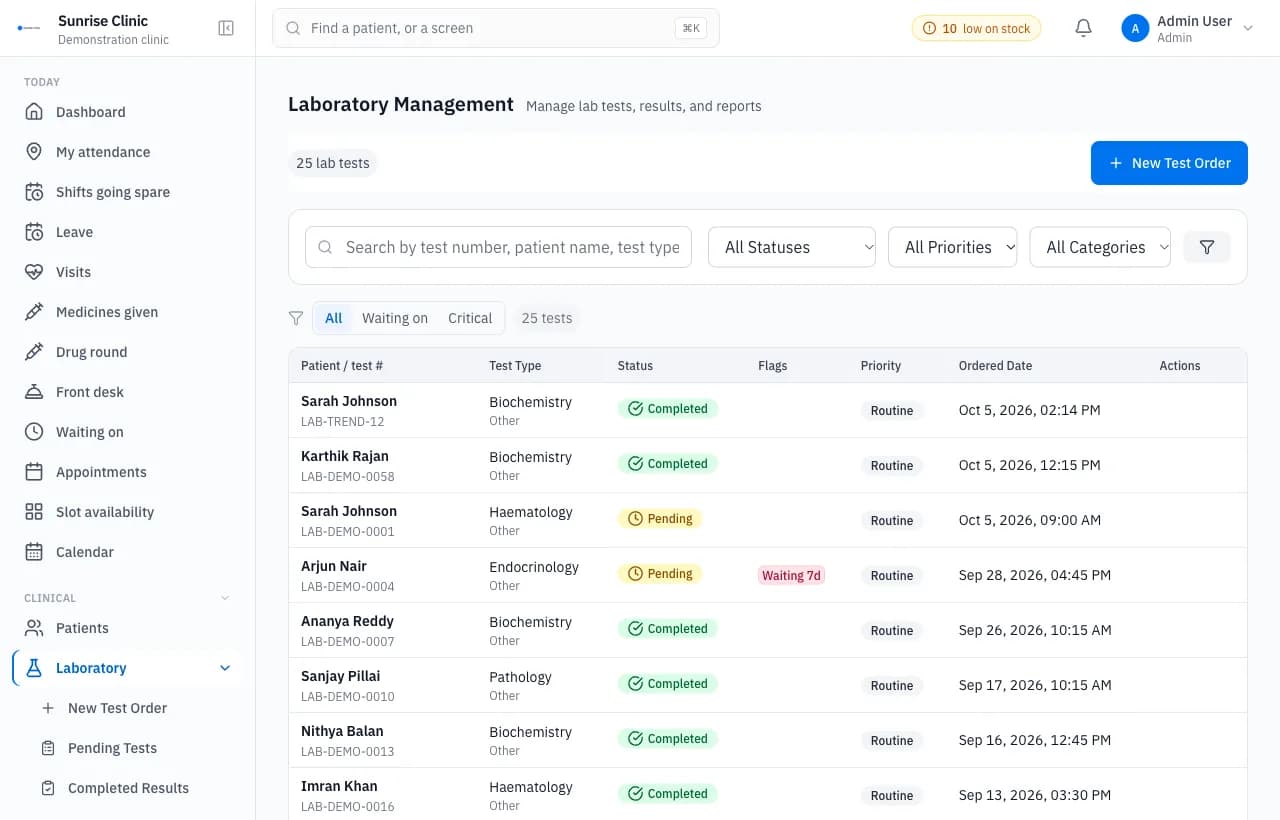1280x820 pixels.
Task: Open the All Categories dropdown
Action: coord(1100,247)
